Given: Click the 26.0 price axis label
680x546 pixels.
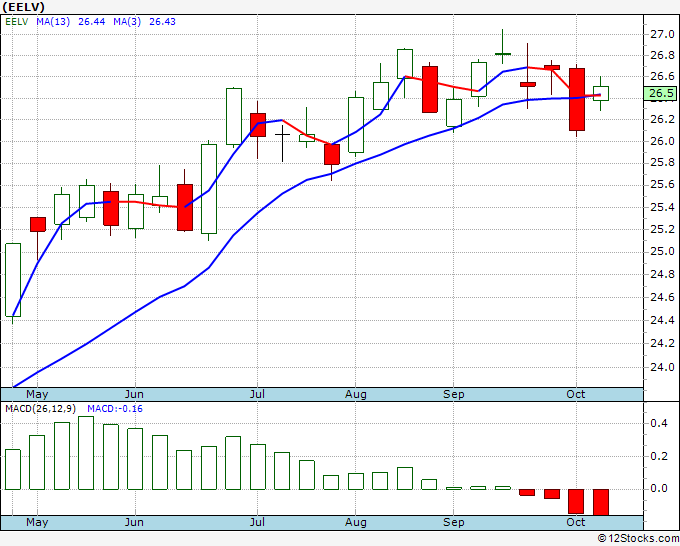Looking at the screenshot, I should (662, 141).
